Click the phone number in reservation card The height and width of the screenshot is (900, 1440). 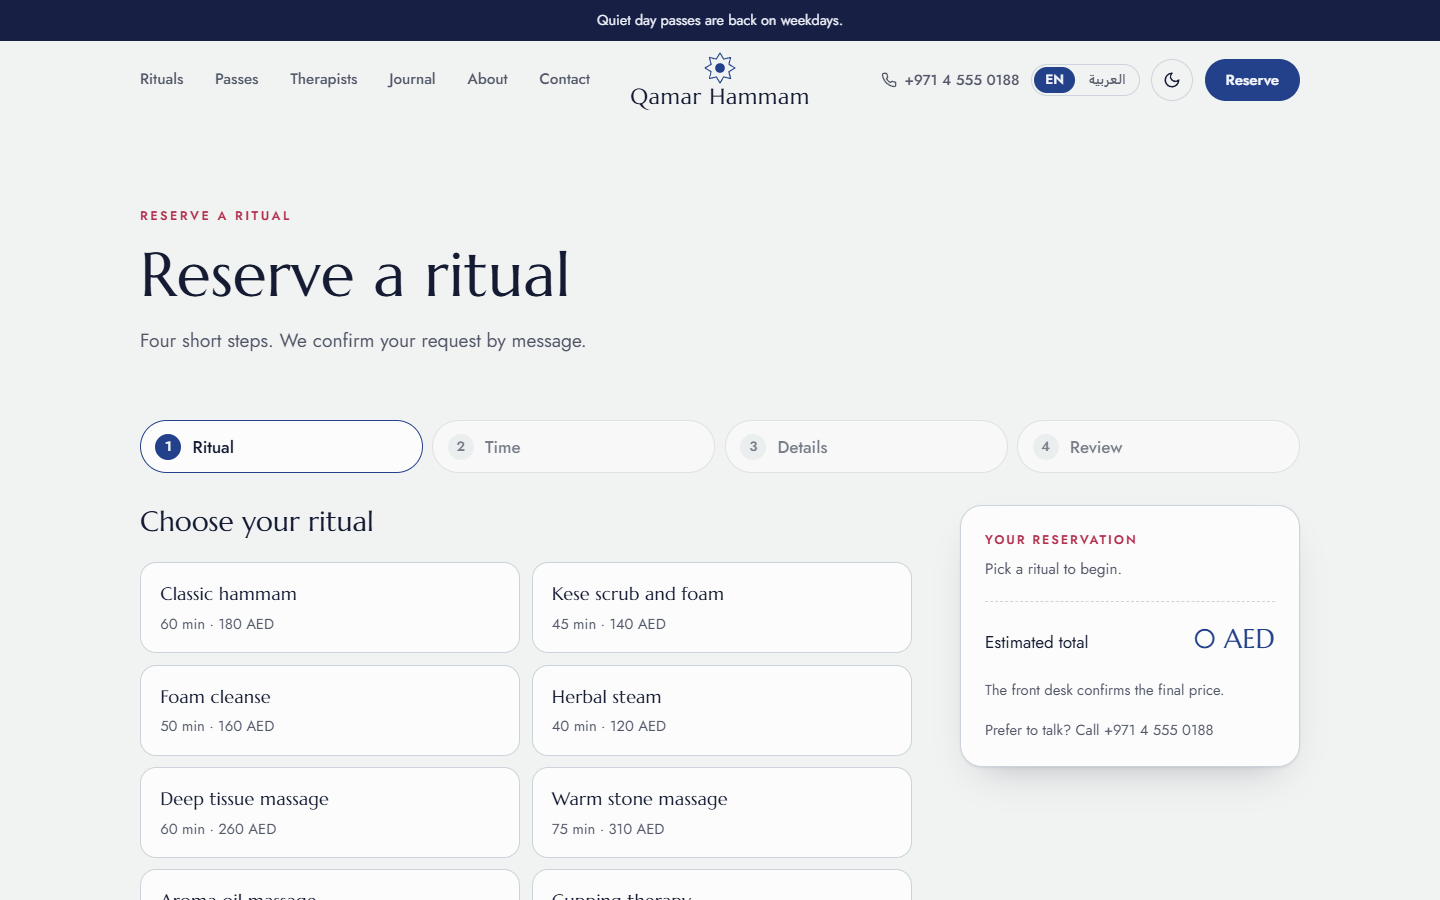click(x=1158, y=730)
